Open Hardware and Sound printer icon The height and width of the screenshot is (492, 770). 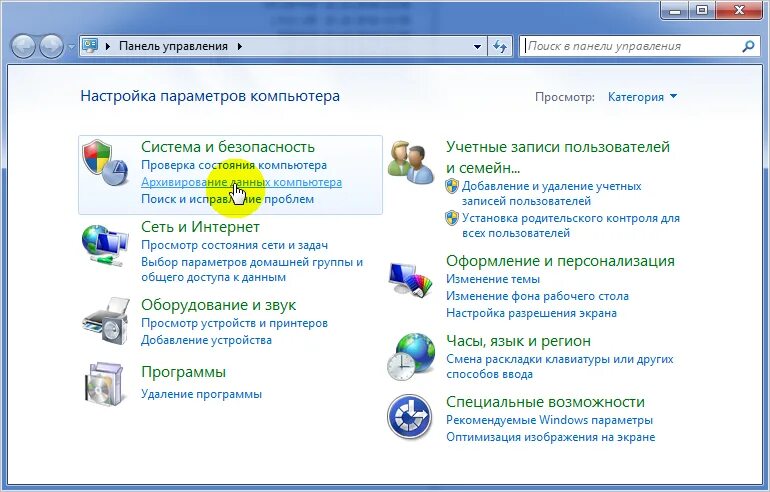pos(105,320)
